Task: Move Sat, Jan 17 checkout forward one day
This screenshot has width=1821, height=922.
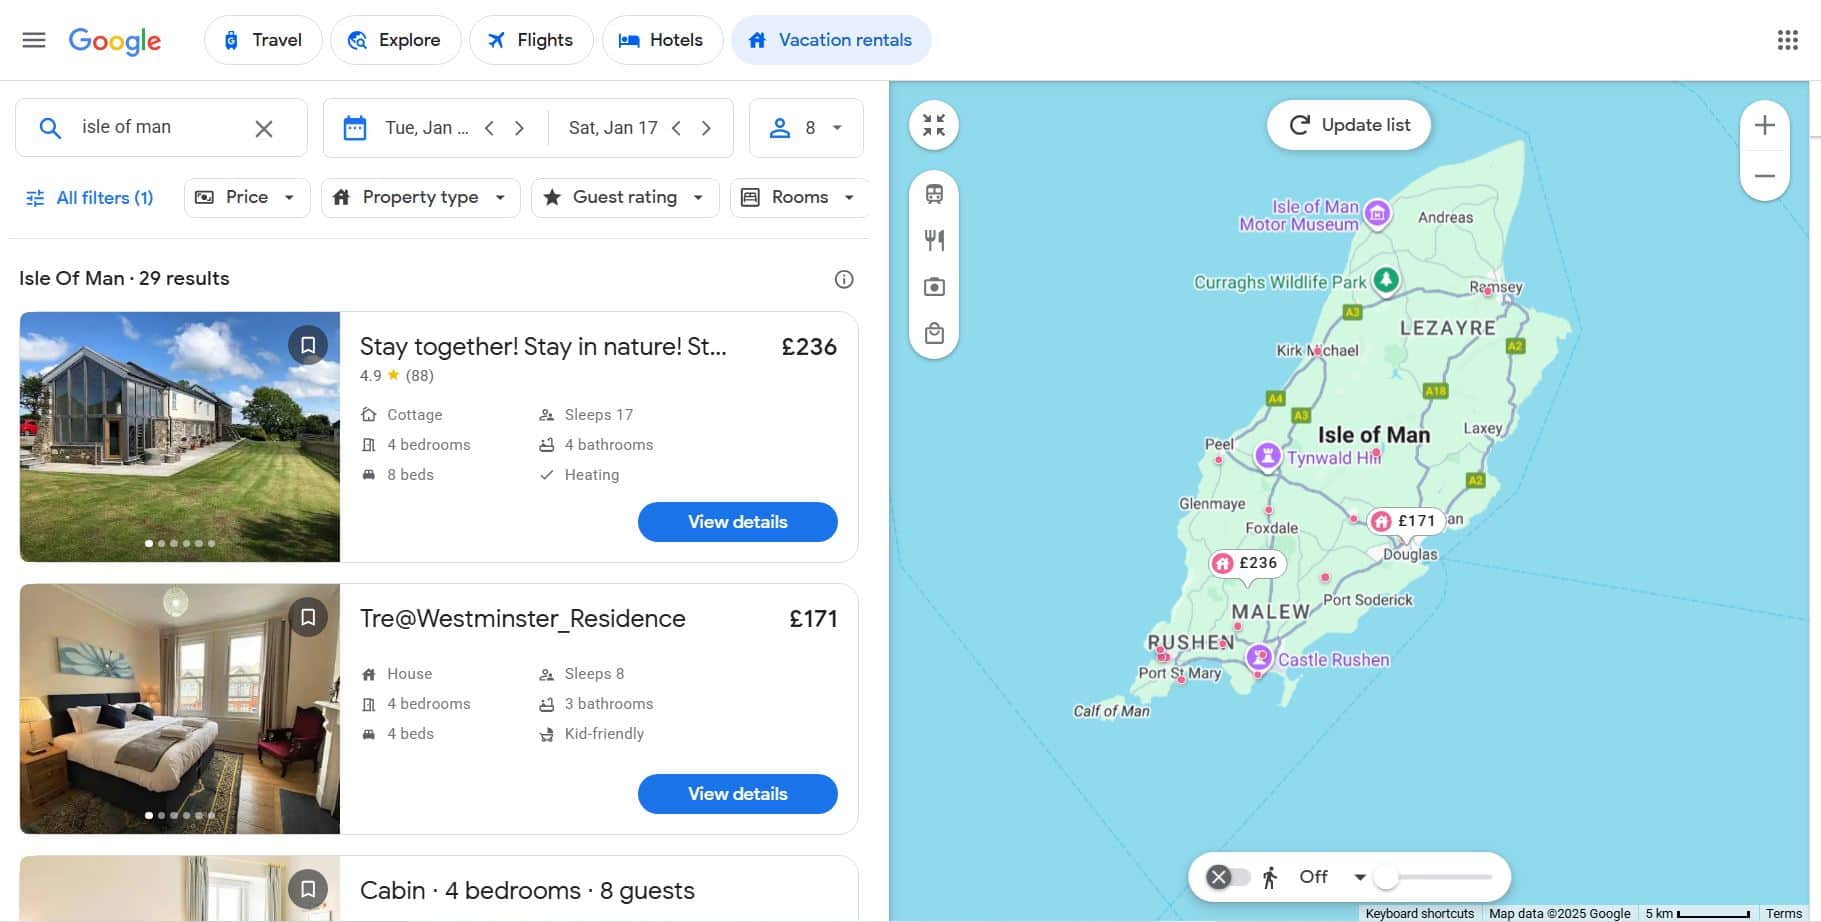Action: click(x=707, y=128)
